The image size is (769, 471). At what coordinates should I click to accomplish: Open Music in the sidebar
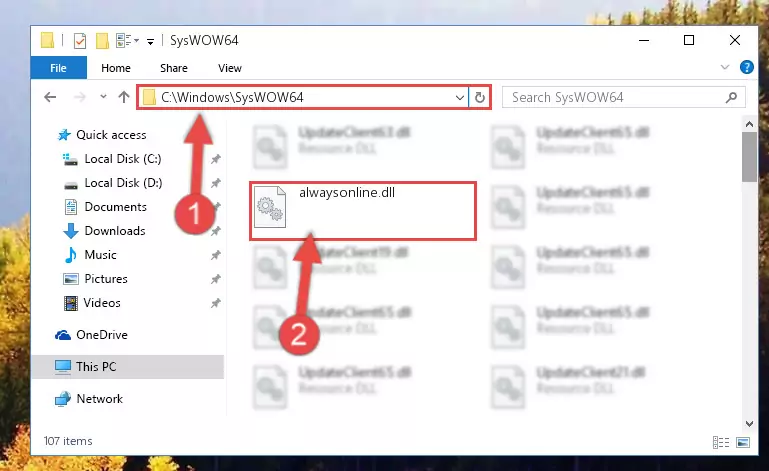click(100, 255)
